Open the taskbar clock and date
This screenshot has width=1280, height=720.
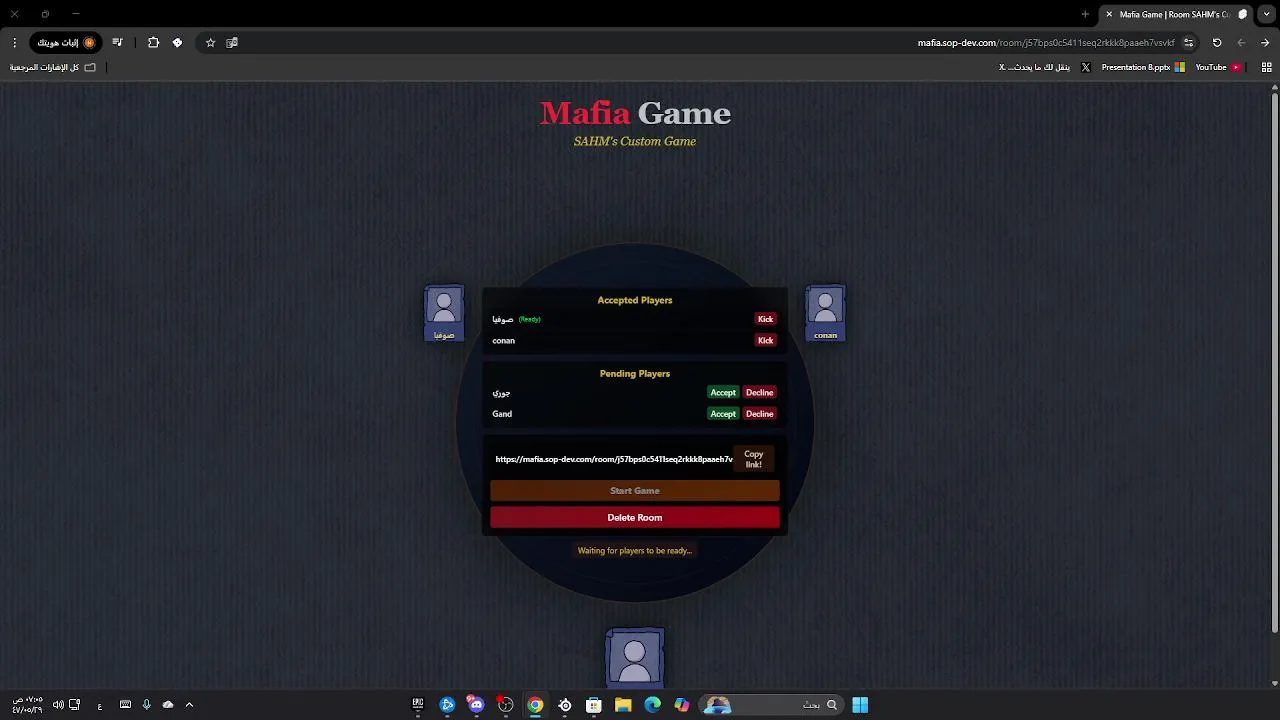click(27, 705)
